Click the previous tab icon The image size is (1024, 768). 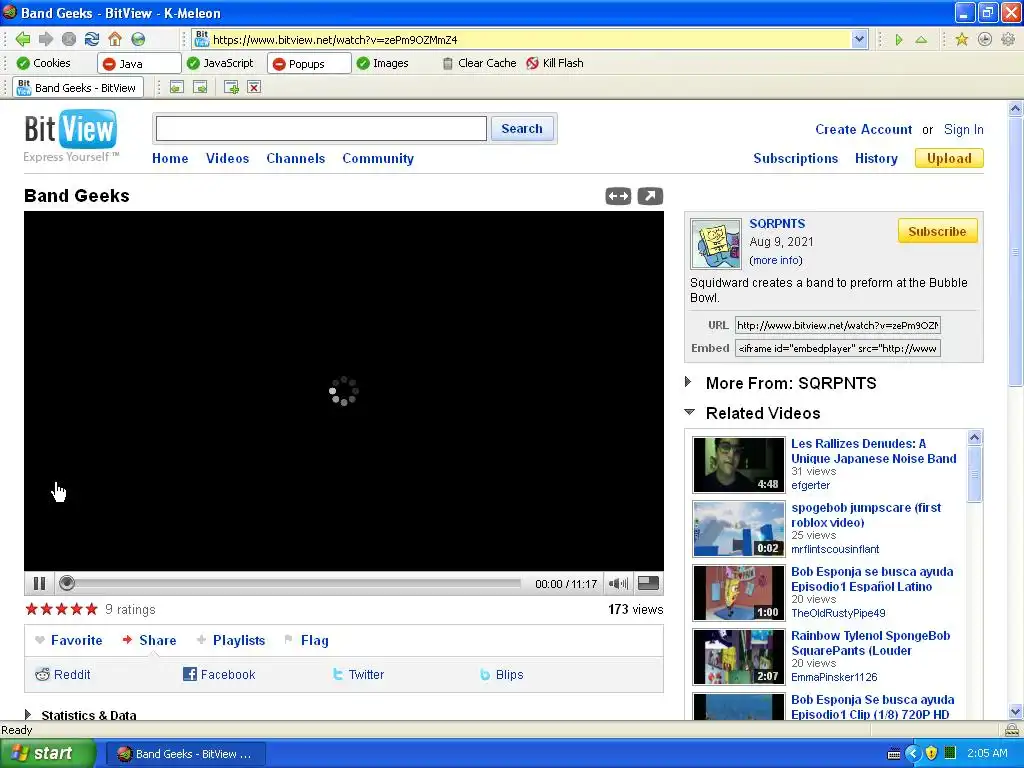[x=176, y=88]
